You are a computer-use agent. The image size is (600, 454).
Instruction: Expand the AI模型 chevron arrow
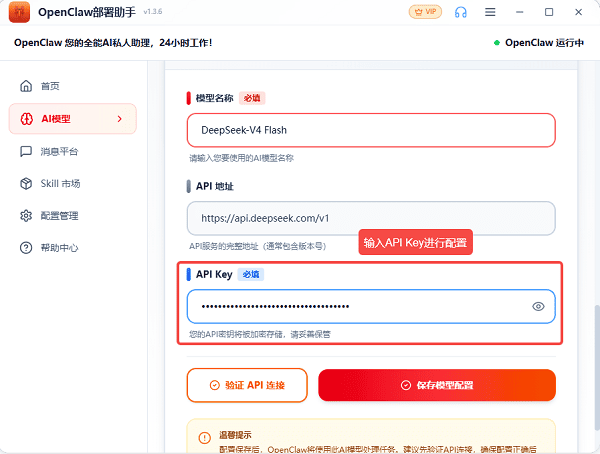[x=120, y=119]
